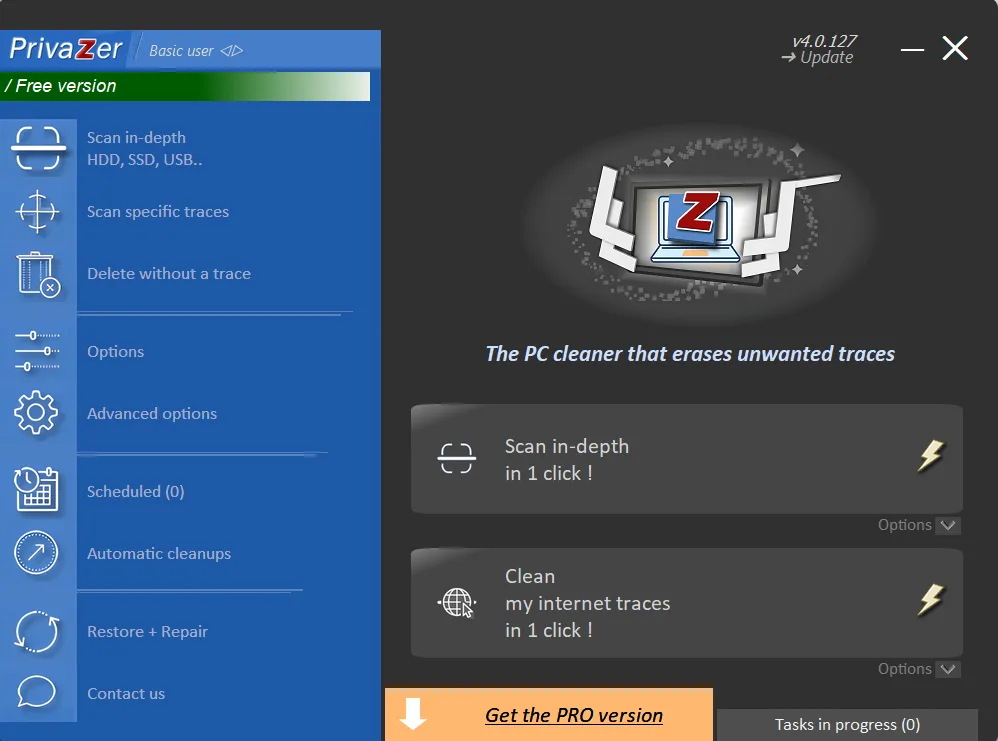Click the Scan in-depth sidebar icon
The image size is (998, 741).
pyautogui.click(x=38, y=148)
